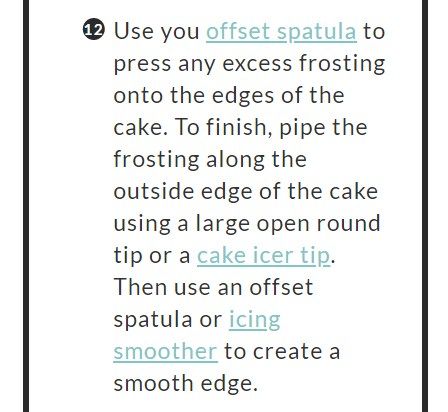
Task: Click the recipe card's left black border
Action: 26,206
